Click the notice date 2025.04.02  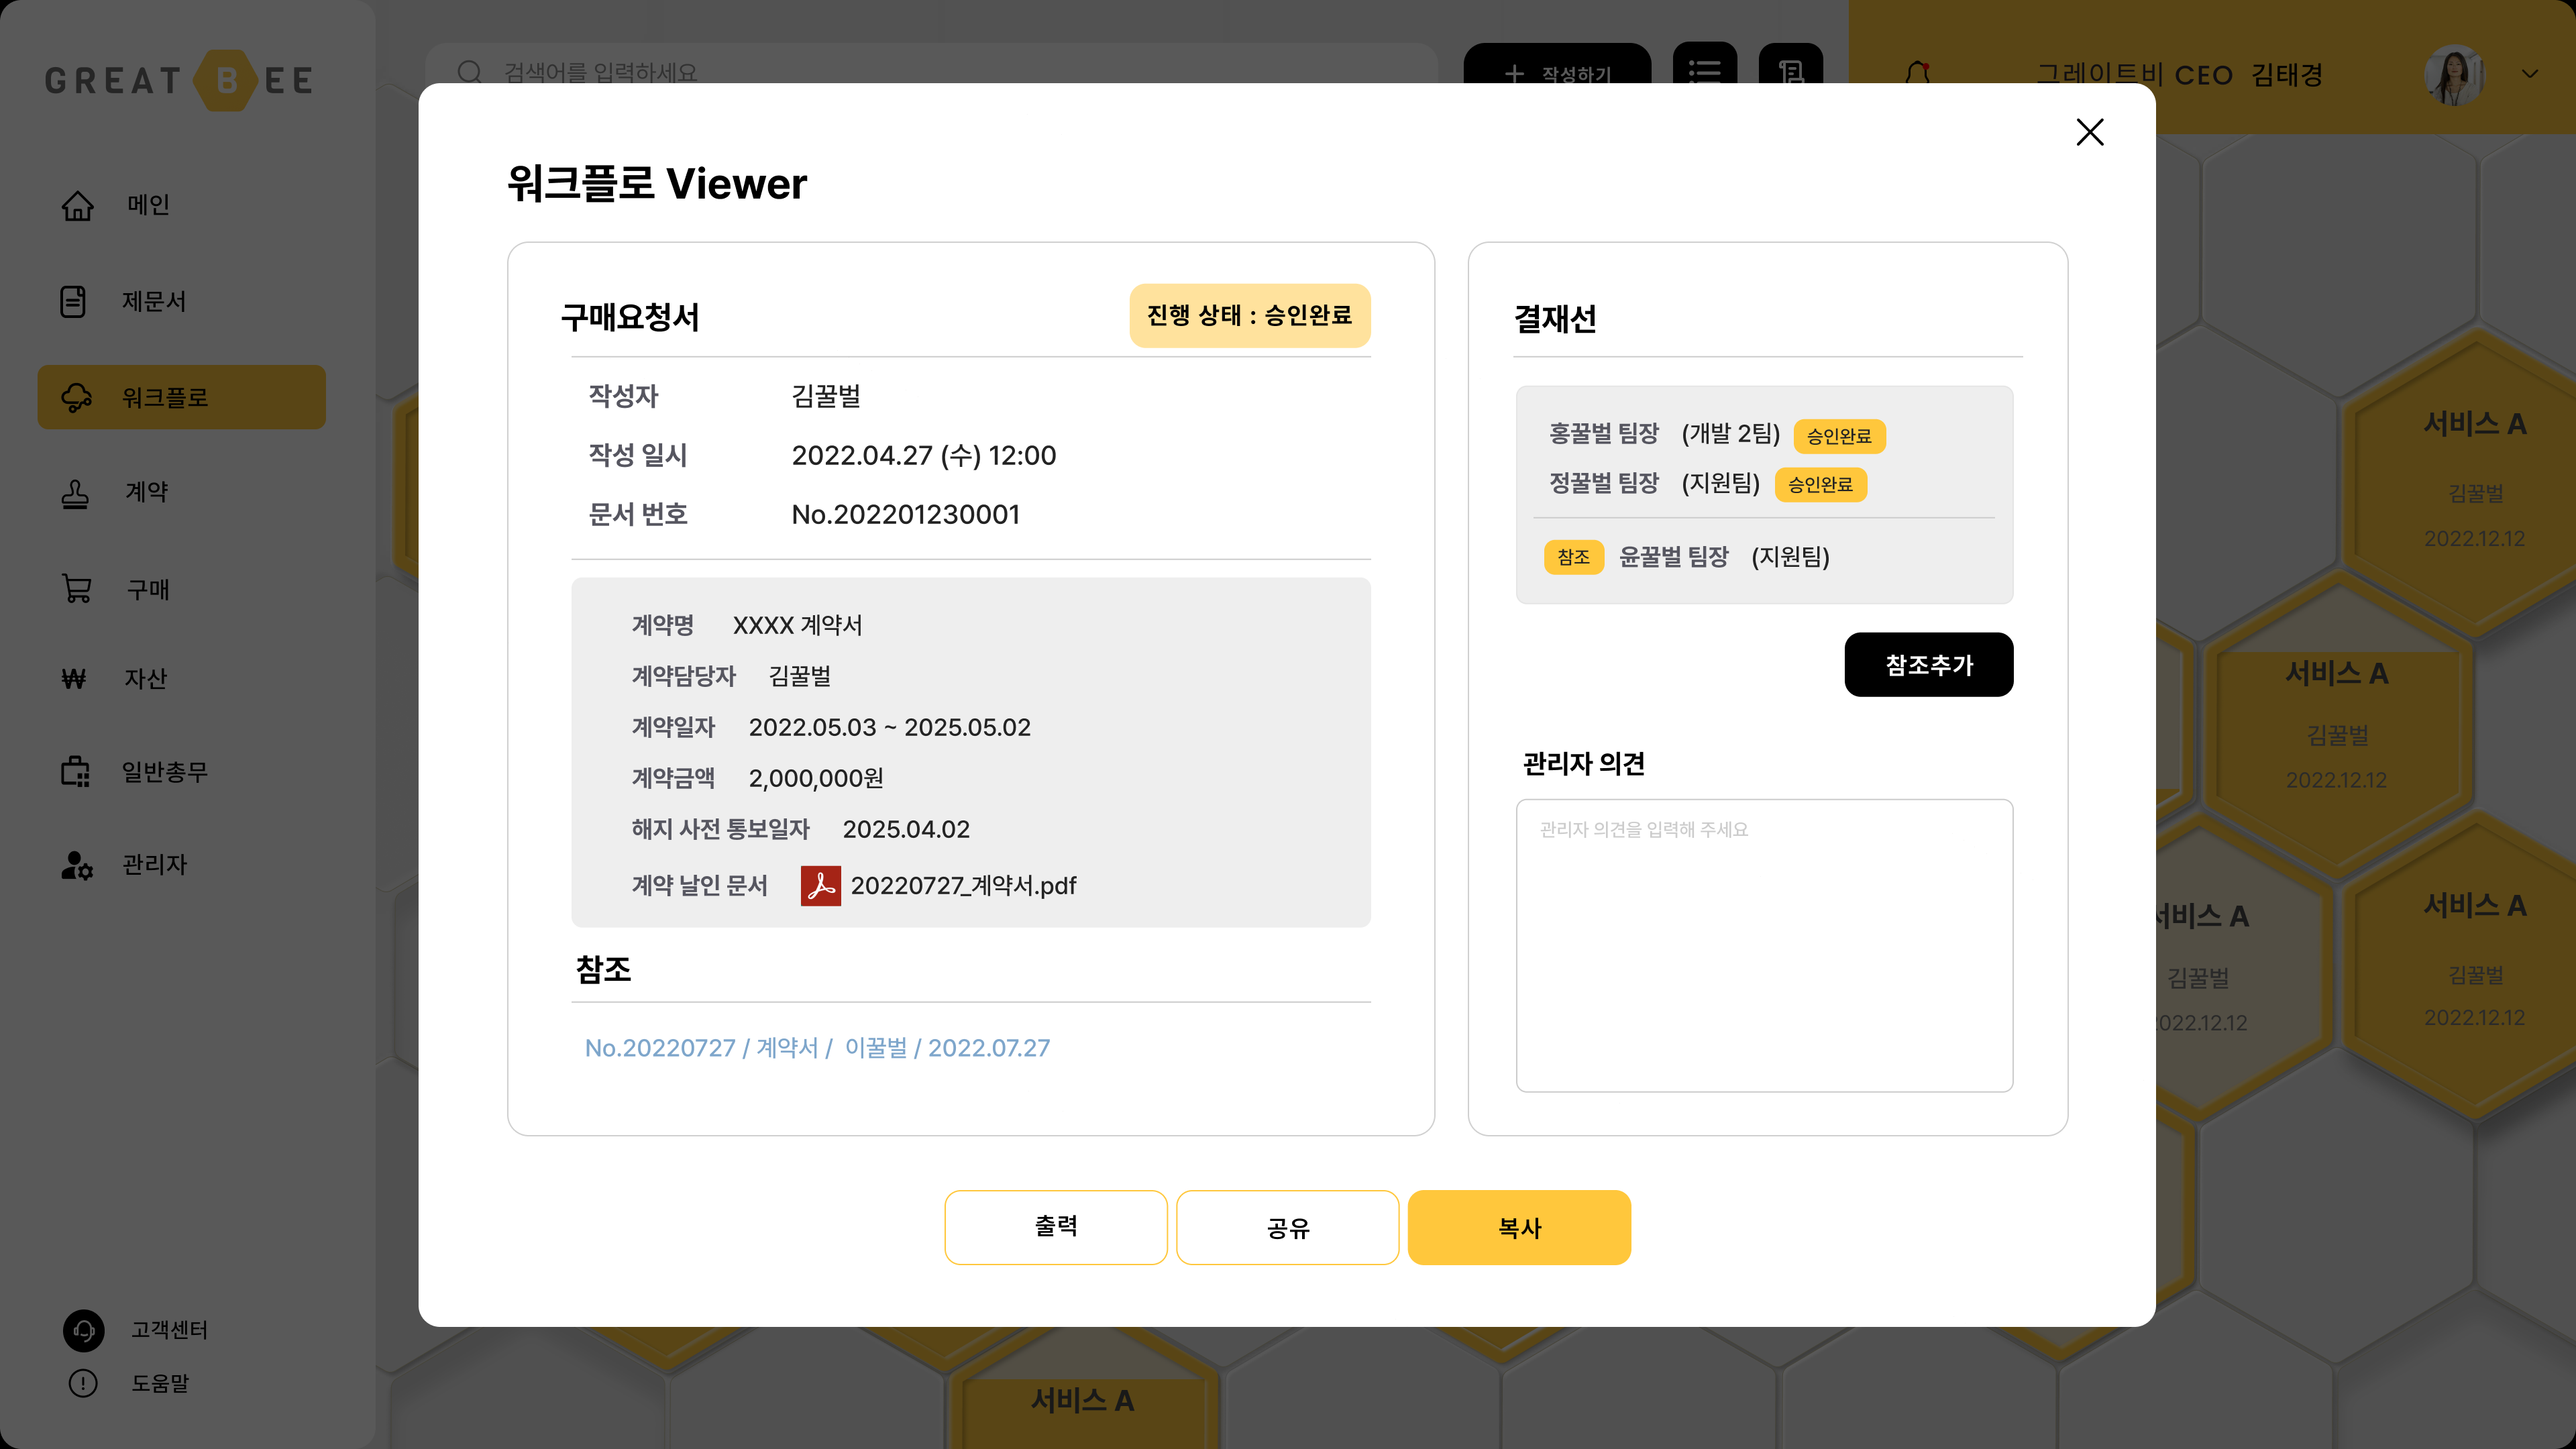coord(905,830)
